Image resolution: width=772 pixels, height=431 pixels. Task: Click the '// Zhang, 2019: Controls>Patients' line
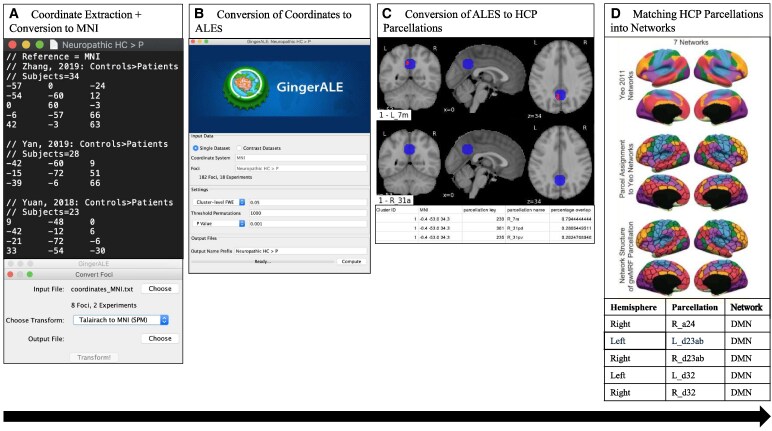[92, 66]
